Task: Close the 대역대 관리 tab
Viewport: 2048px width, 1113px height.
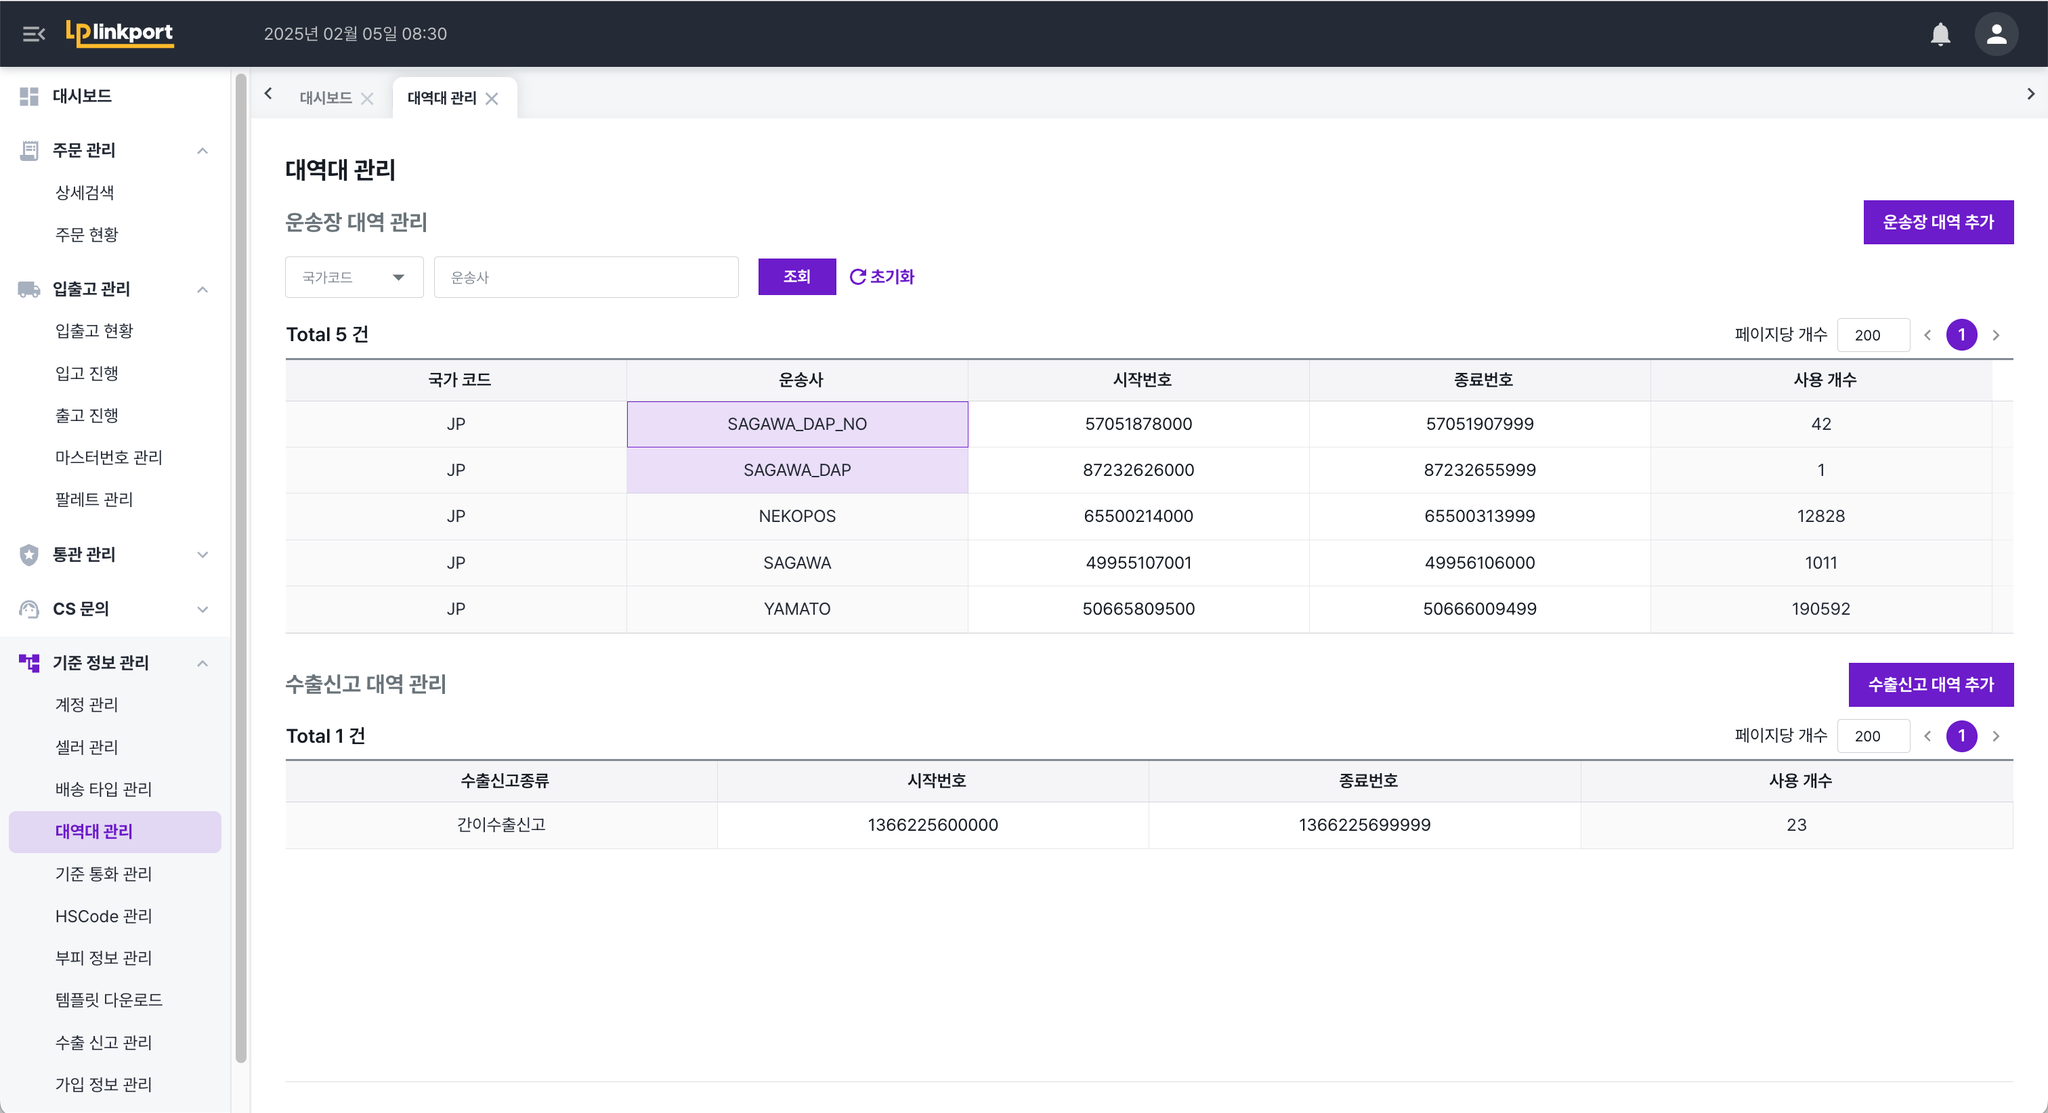Action: pyautogui.click(x=492, y=98)
